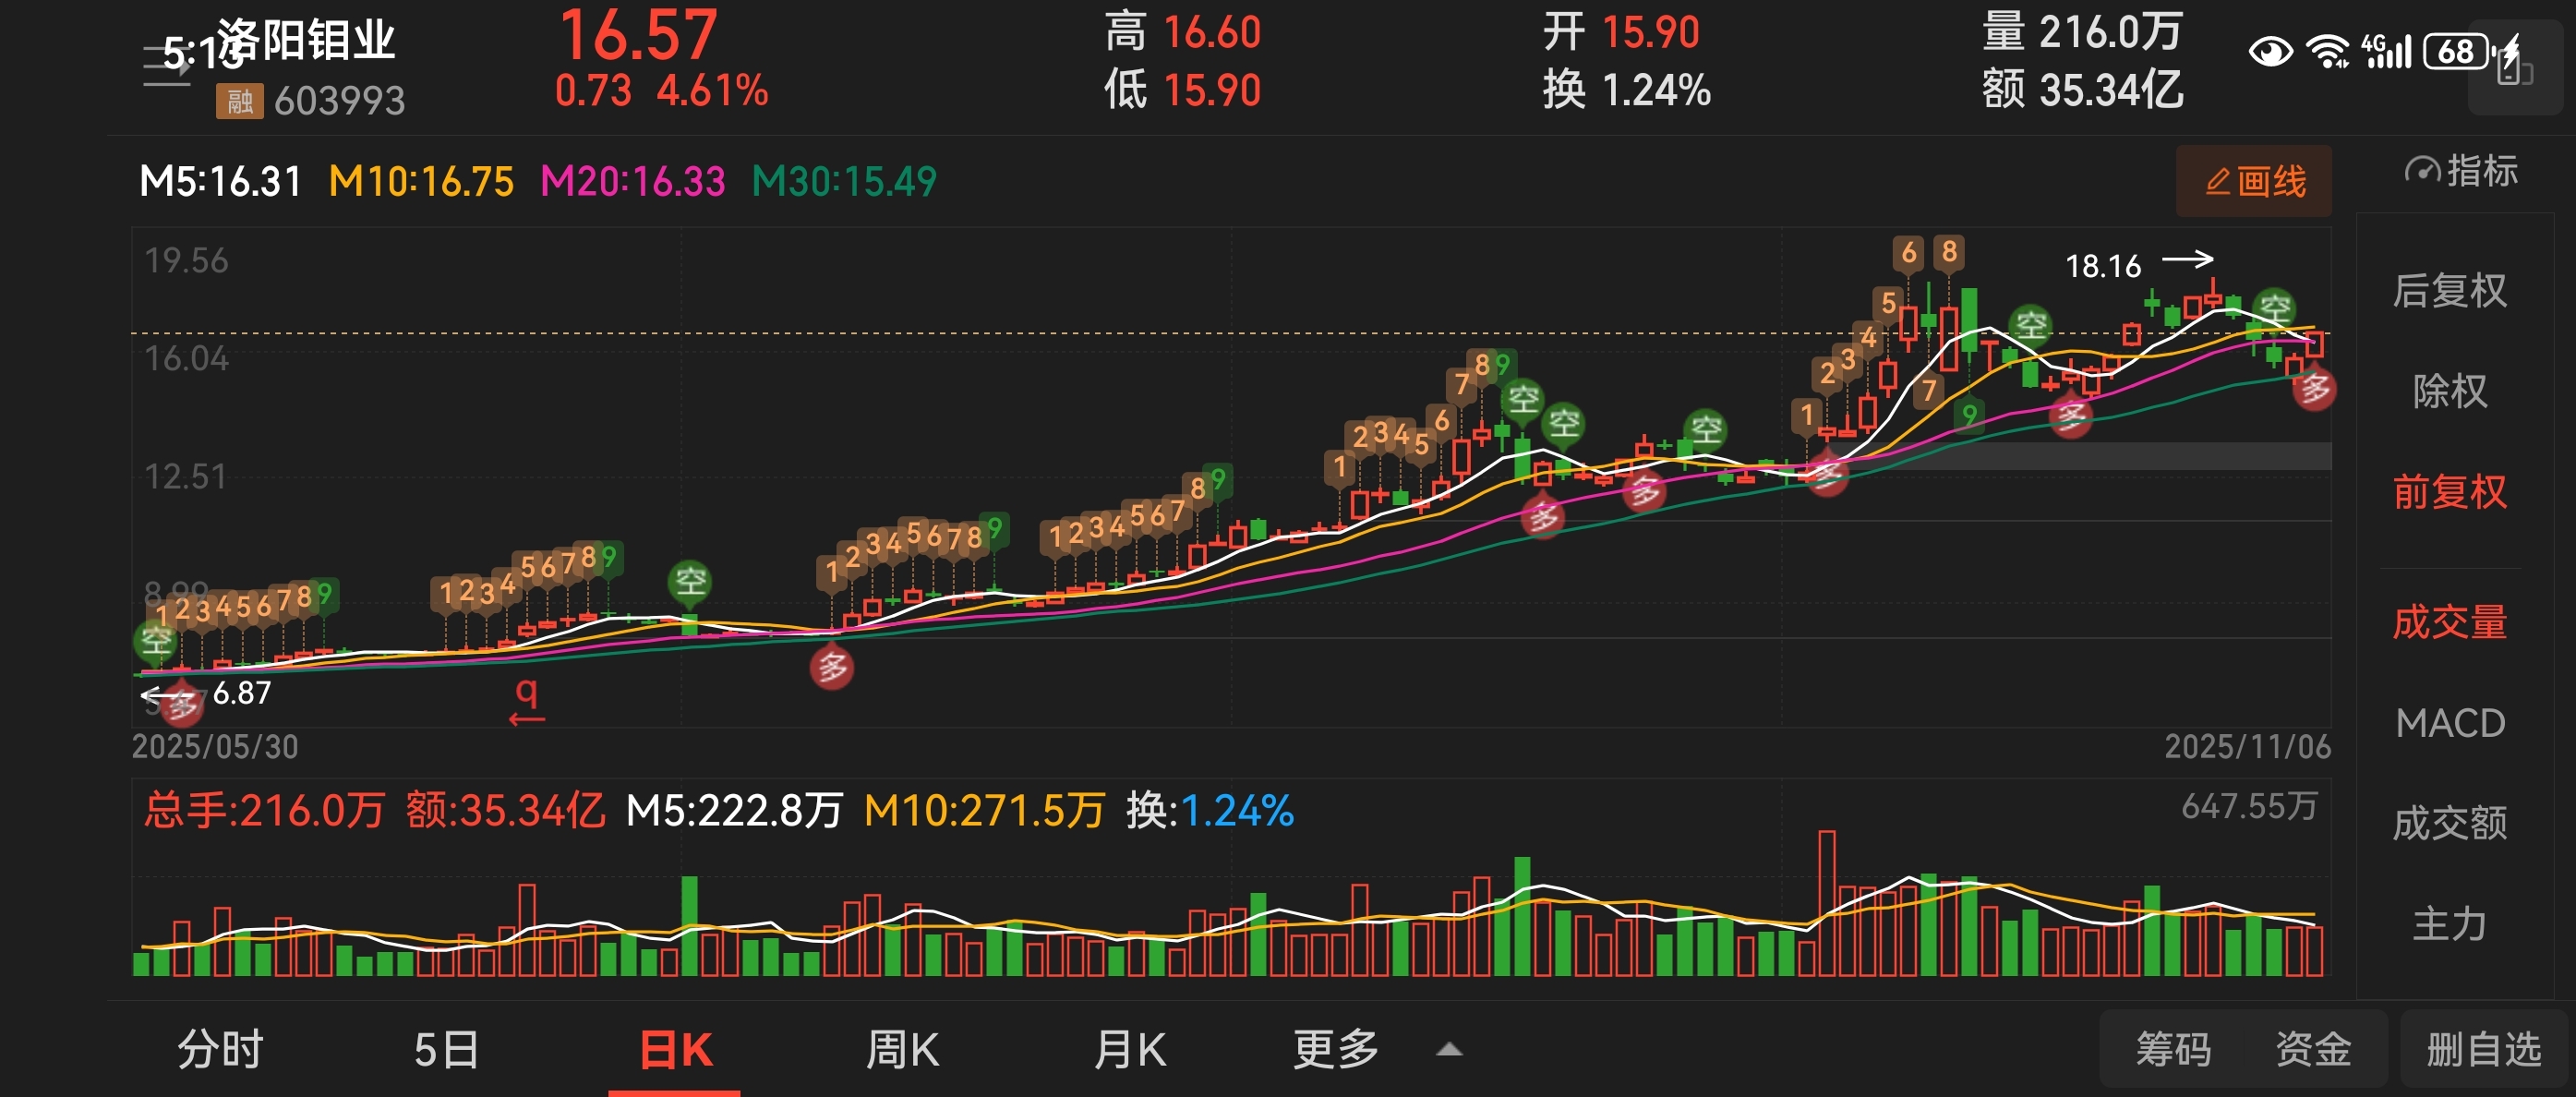
Task: Click the 画线 draw-line pencil button
Action: pyautogui.click(x=2253, y=181)
